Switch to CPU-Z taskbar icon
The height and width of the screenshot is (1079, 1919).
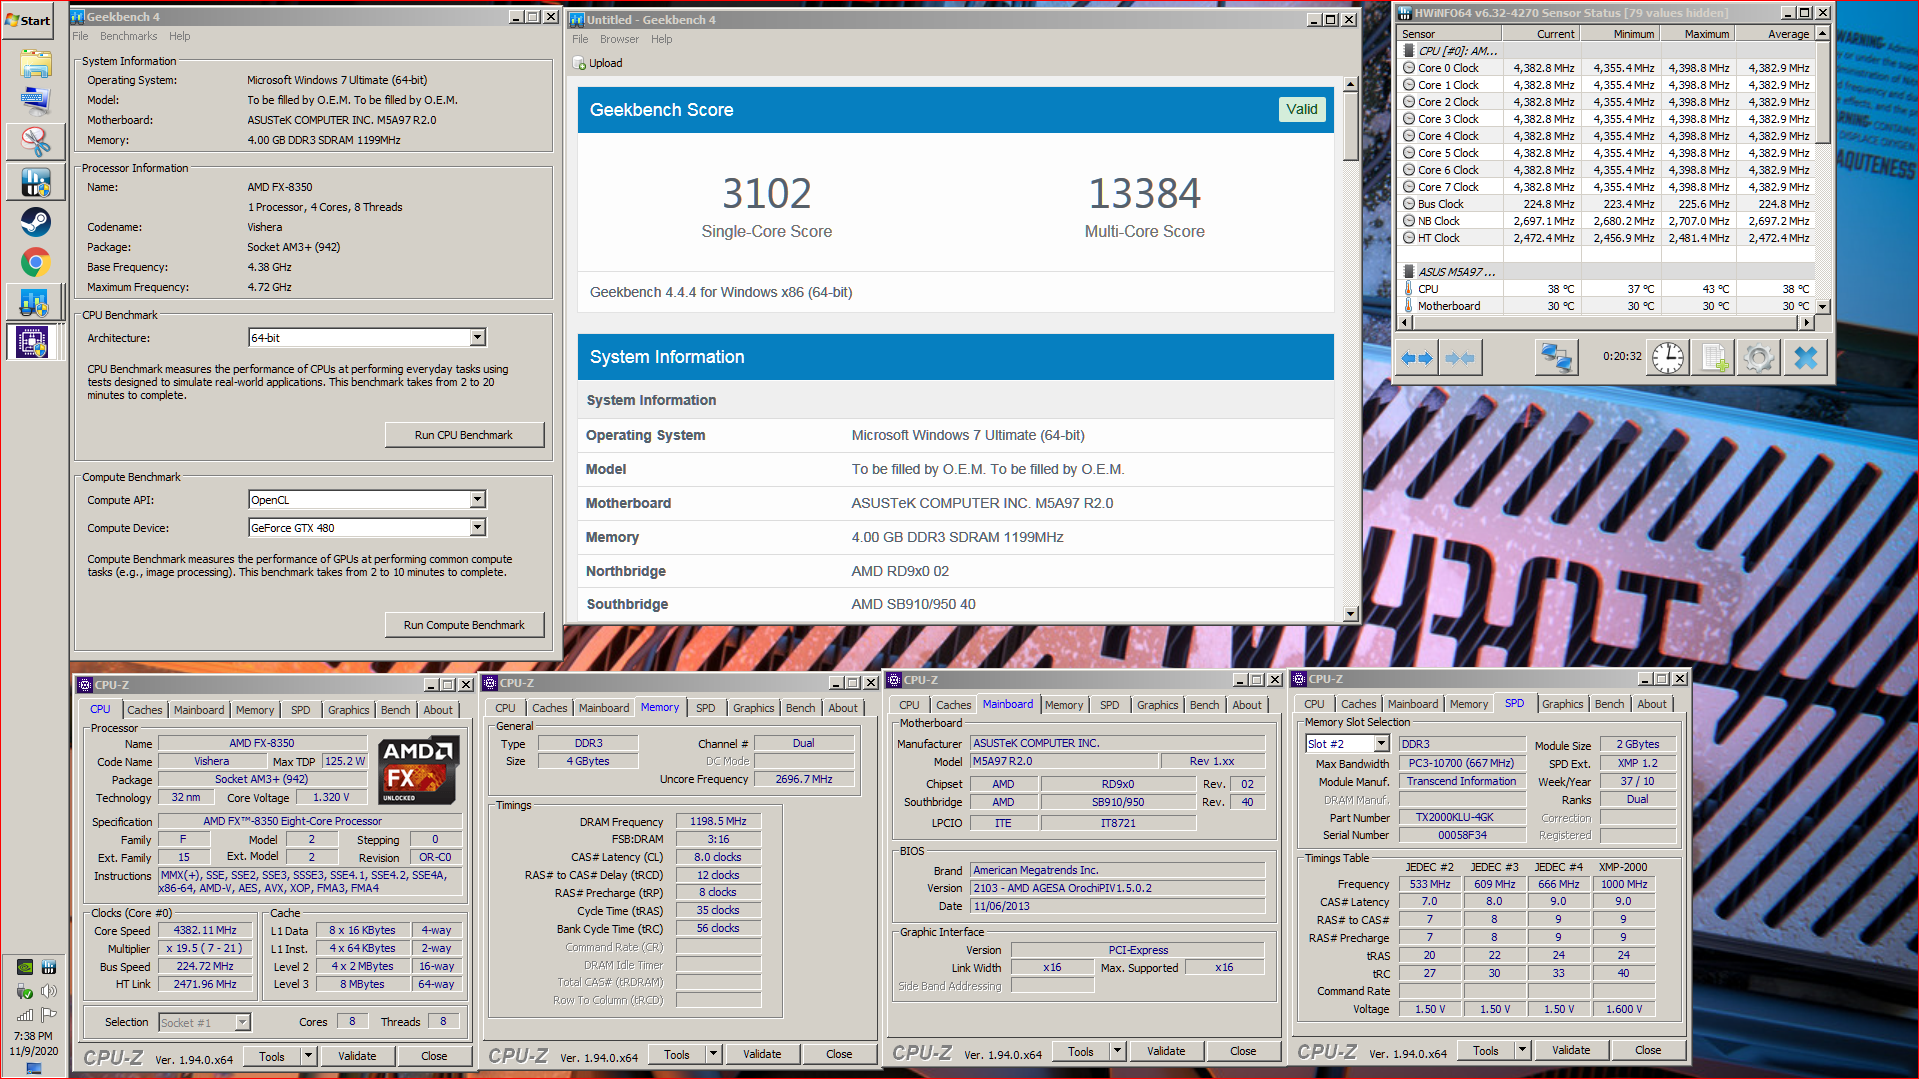click(x=35, y=343)
